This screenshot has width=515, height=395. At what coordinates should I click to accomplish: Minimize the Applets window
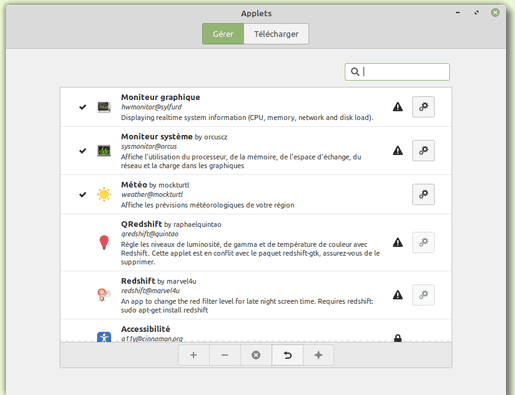458,13
